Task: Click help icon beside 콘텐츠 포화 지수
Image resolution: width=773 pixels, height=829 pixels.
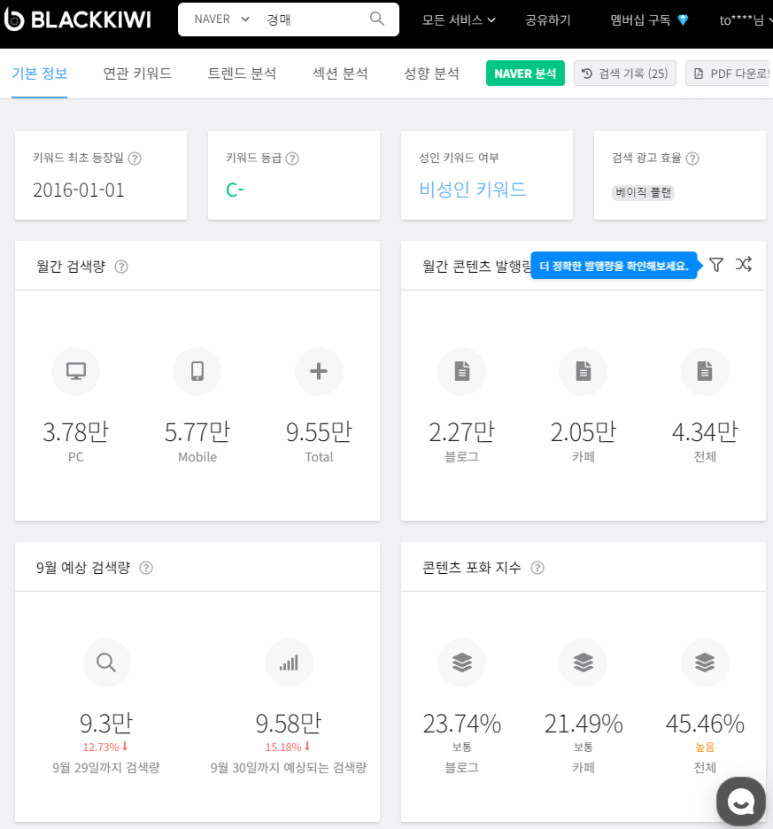Action: coord(538,568)
